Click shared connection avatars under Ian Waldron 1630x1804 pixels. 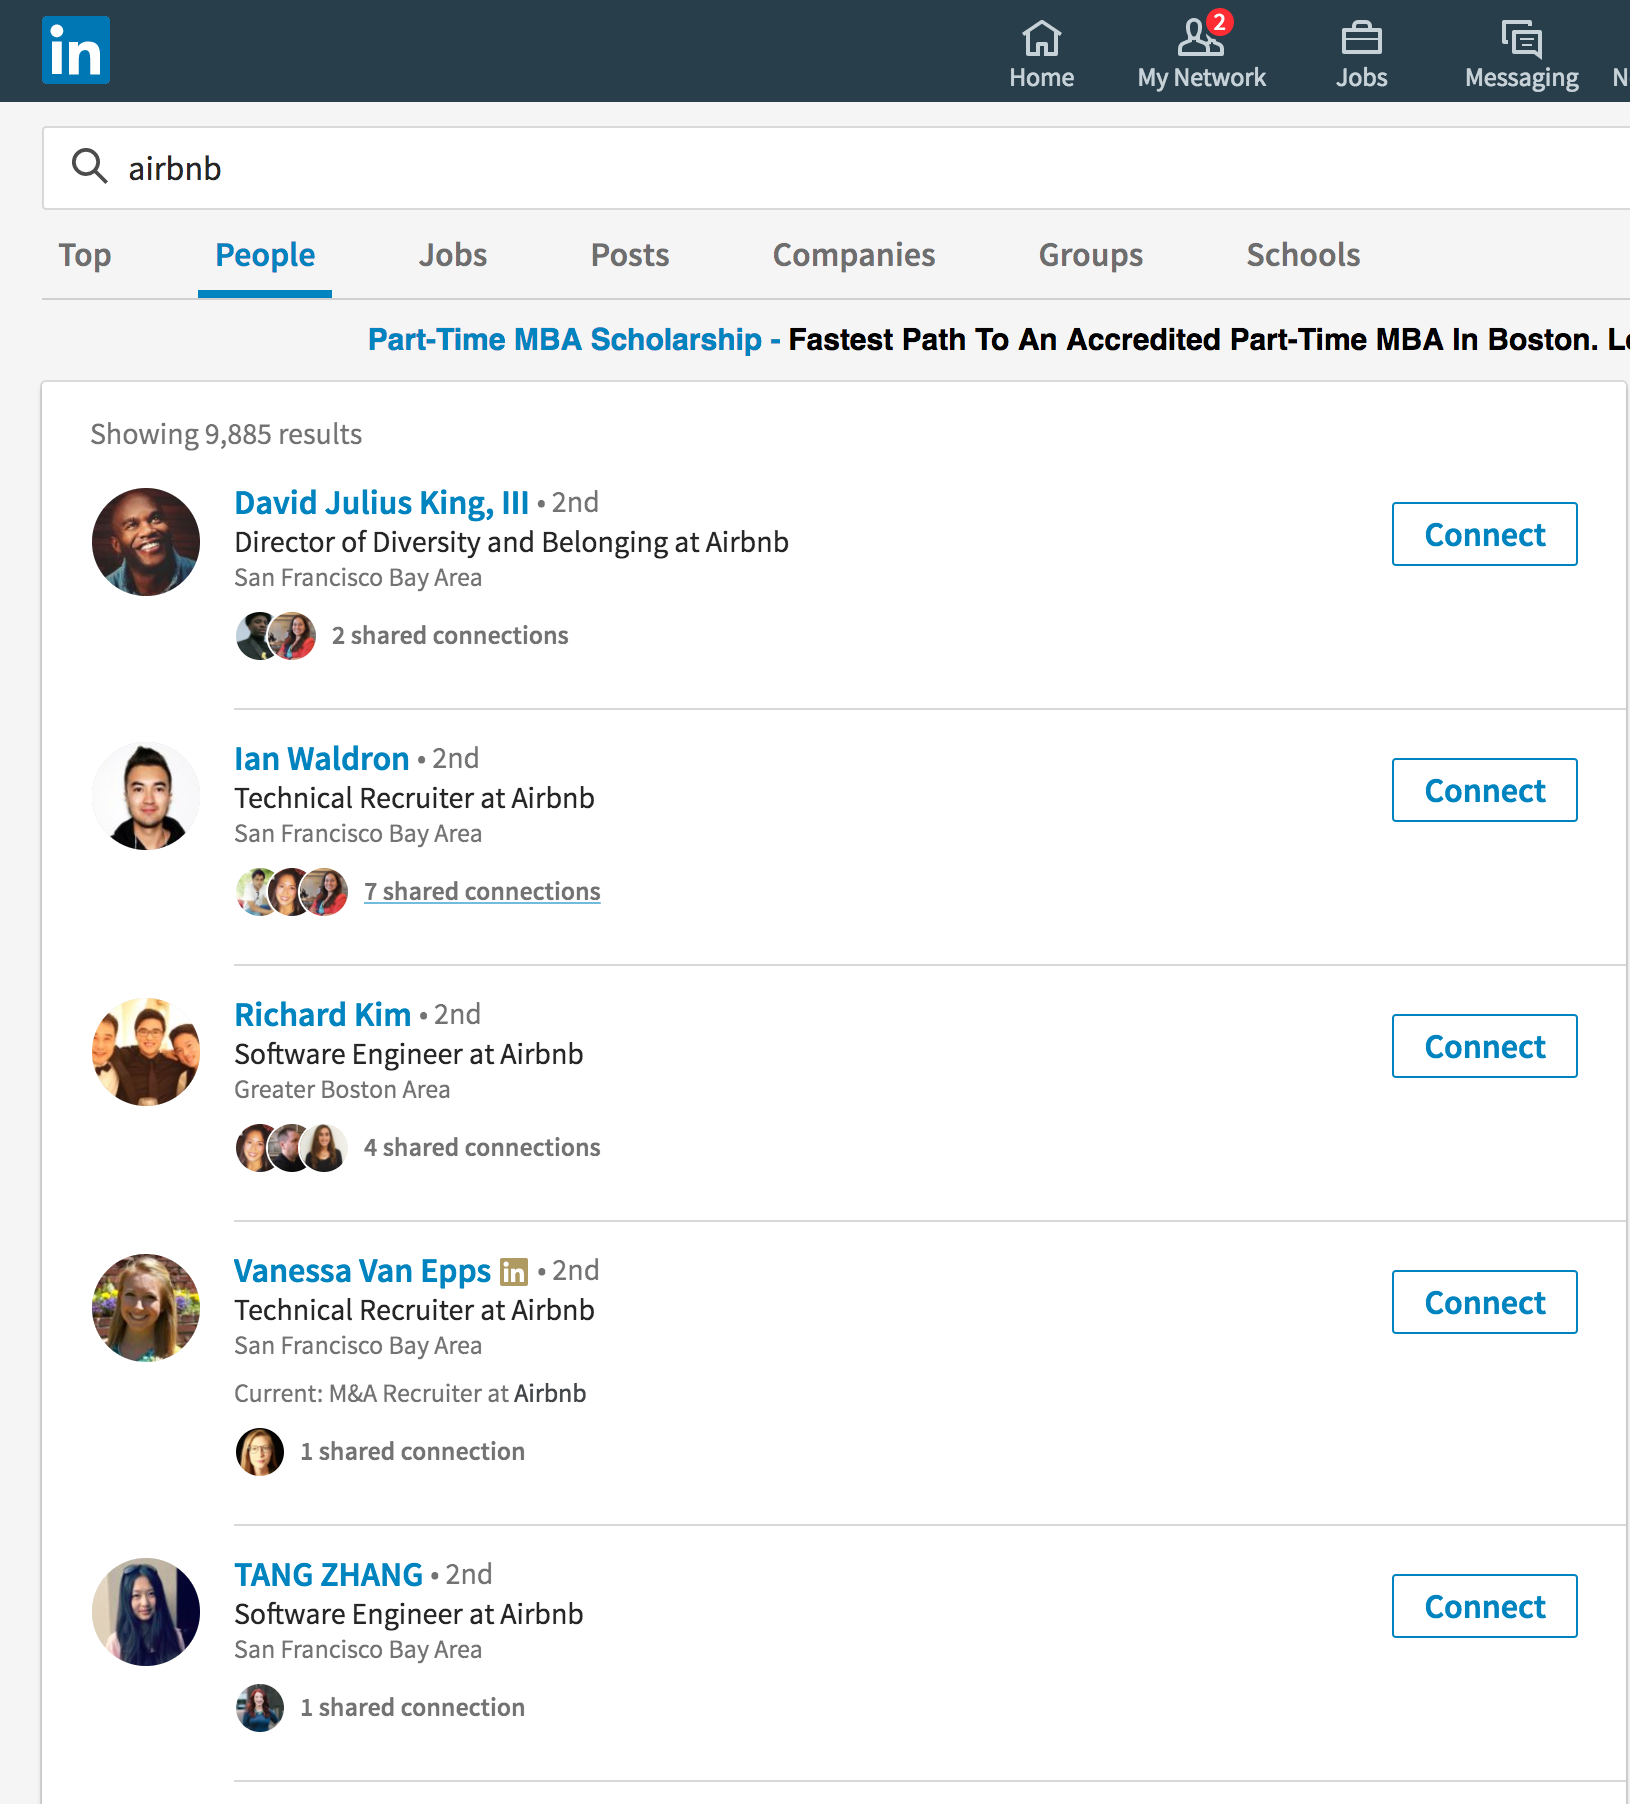pyautogui.click(x=292, y=892)
